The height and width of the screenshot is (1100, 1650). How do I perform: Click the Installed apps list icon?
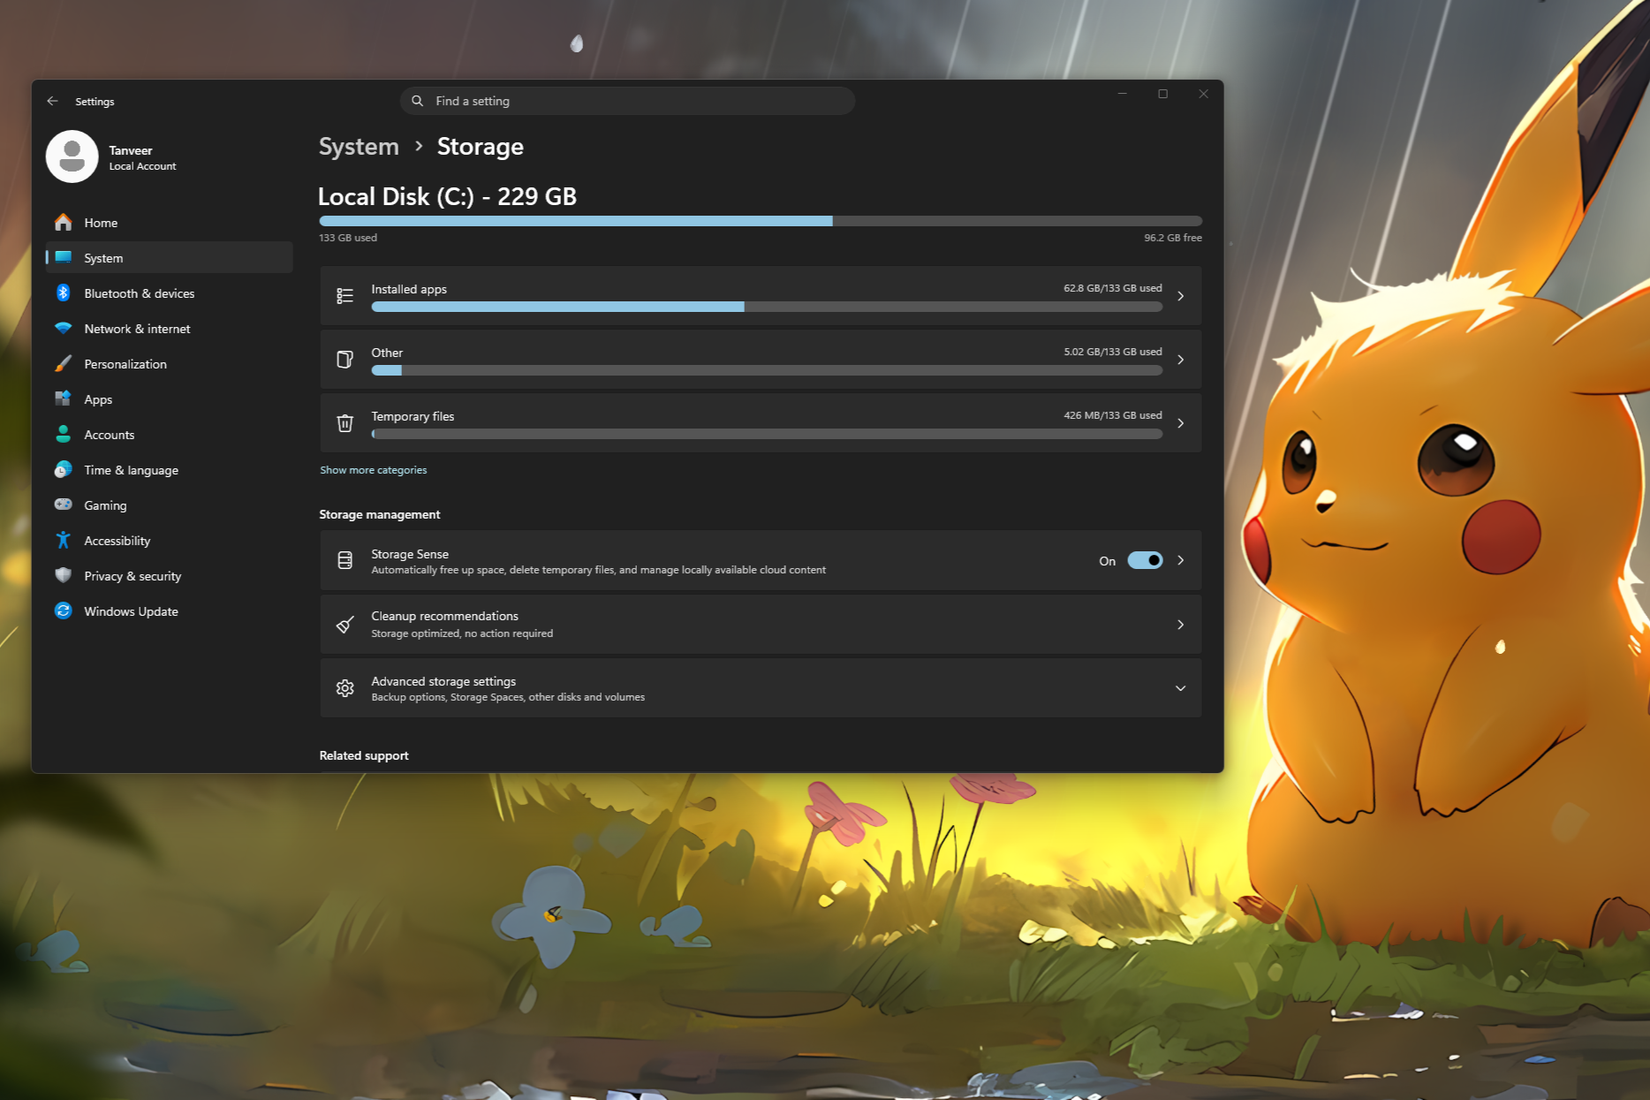click(345, 296)
